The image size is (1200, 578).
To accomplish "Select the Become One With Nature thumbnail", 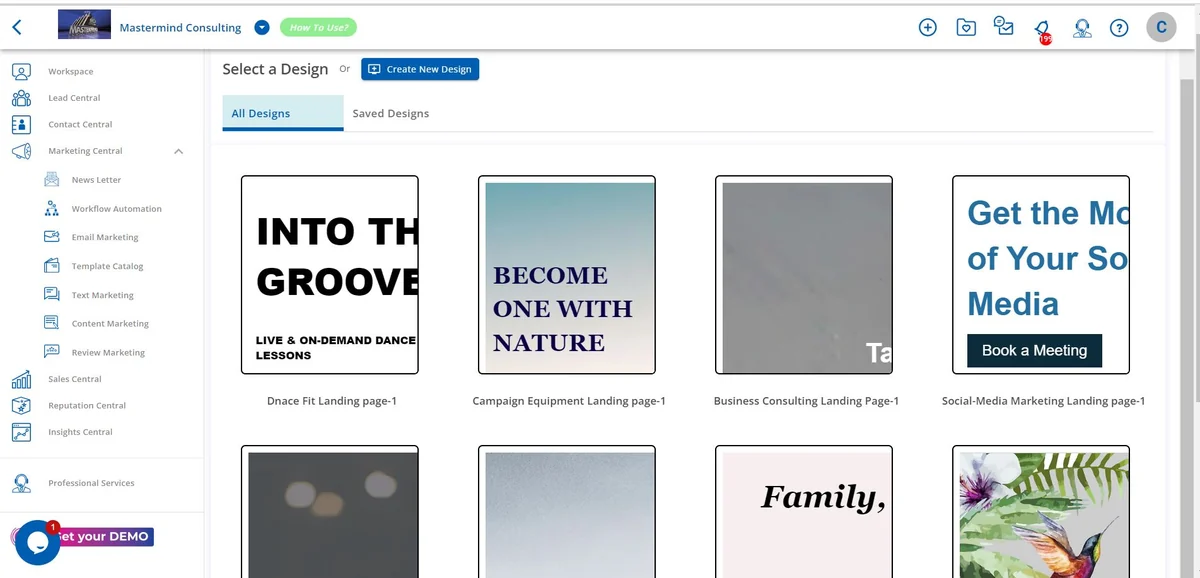I will click(x=567, y=275).
